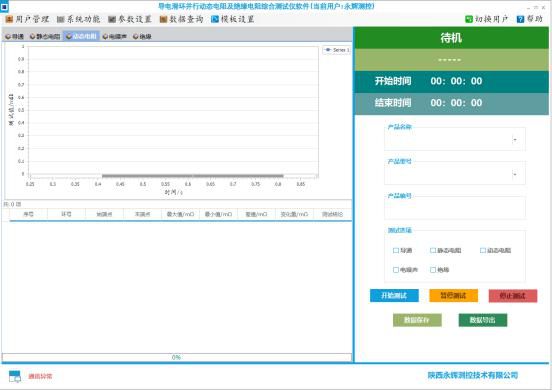
Task: Open 用户管理 user management icon
Action: point(9,19)
